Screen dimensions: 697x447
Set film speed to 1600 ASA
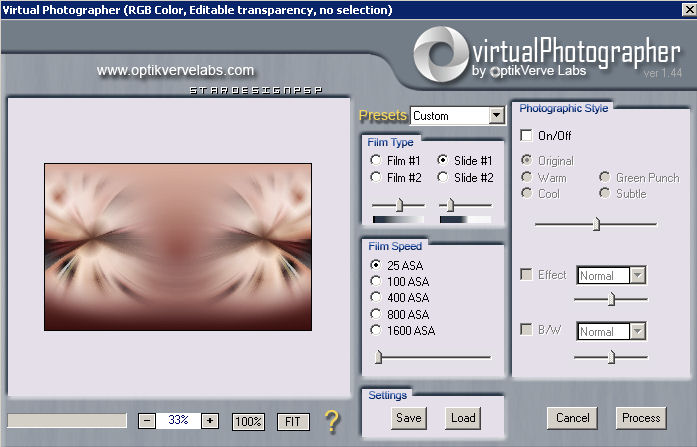(376, 330)
